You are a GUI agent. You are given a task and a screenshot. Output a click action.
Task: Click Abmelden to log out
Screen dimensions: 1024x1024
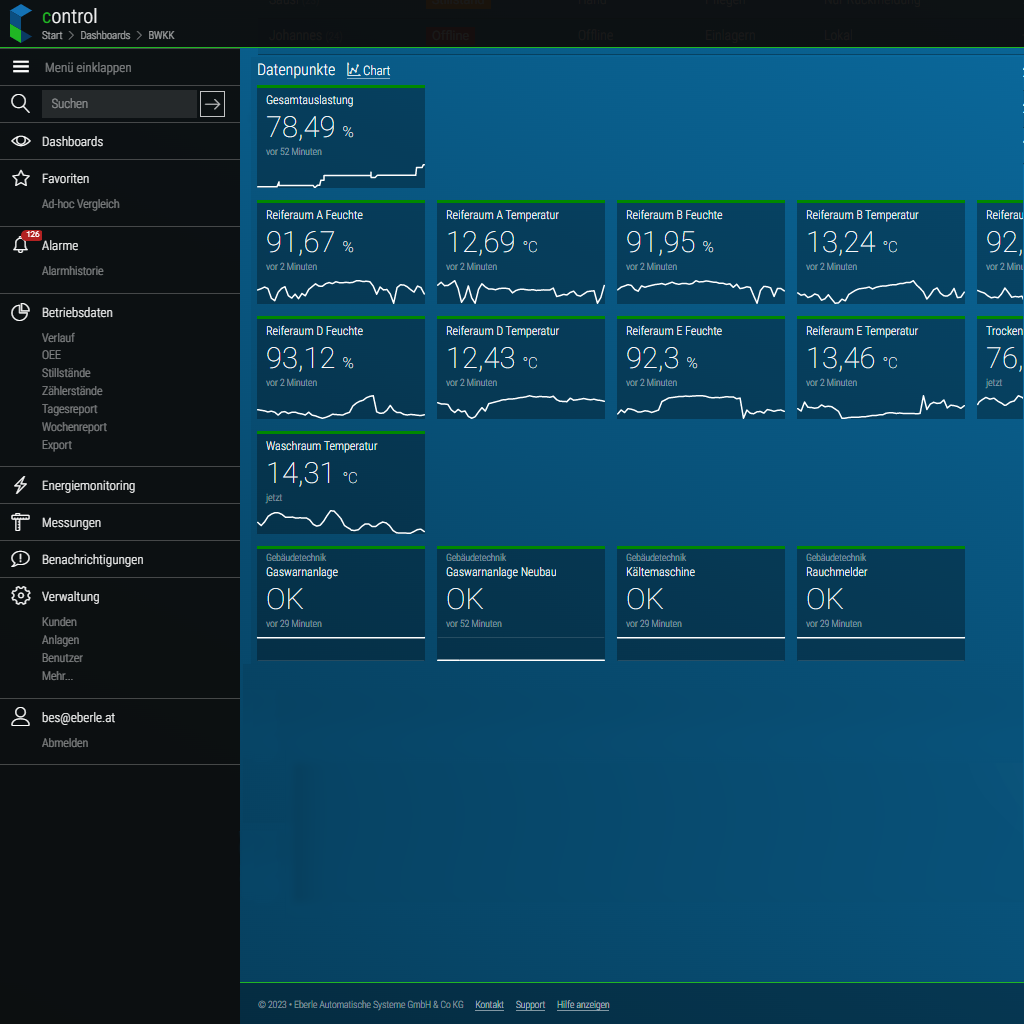click(x=65, y=743)
